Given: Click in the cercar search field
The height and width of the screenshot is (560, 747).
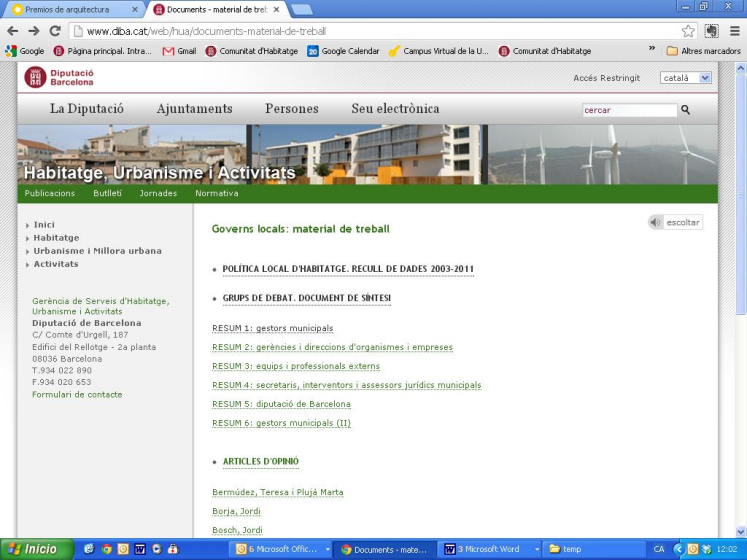Looking at the screenshot, I should point(629,110).
